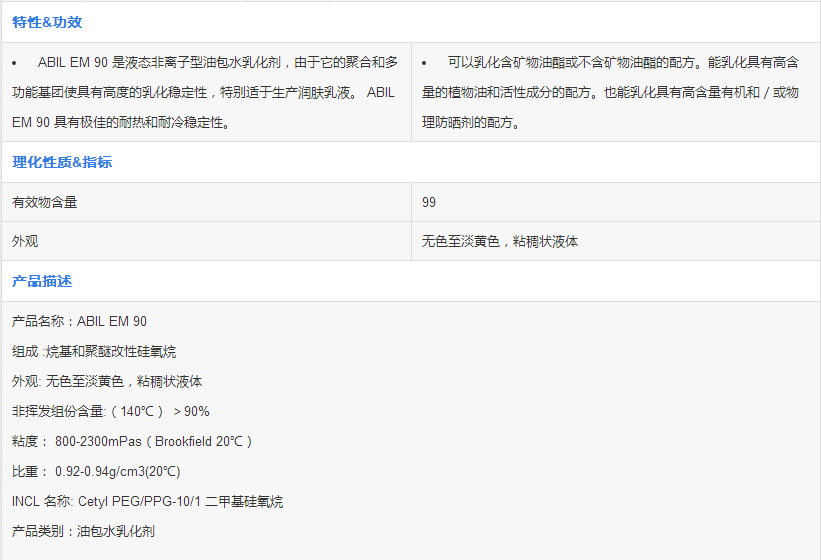Viewport: 821px width, 560px height.
Task: Click the 有效物含量 table cell
Action: coord(45,202)
